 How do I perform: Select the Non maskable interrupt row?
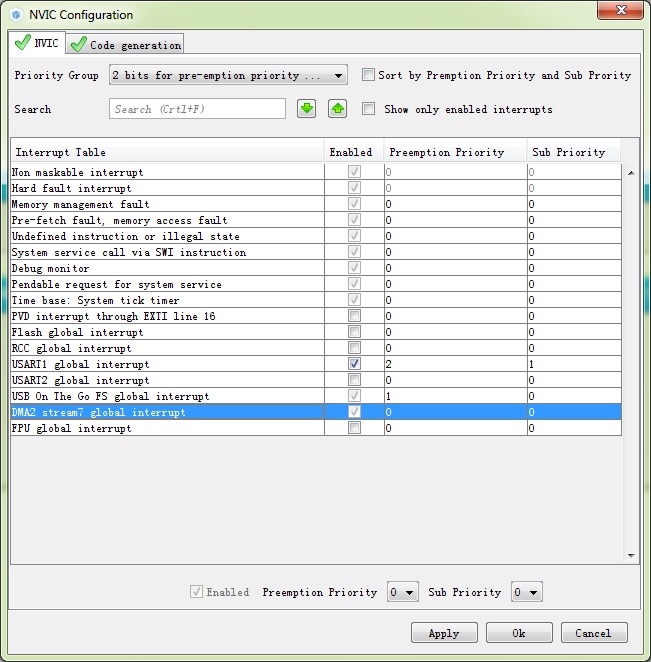click(316, 172)
